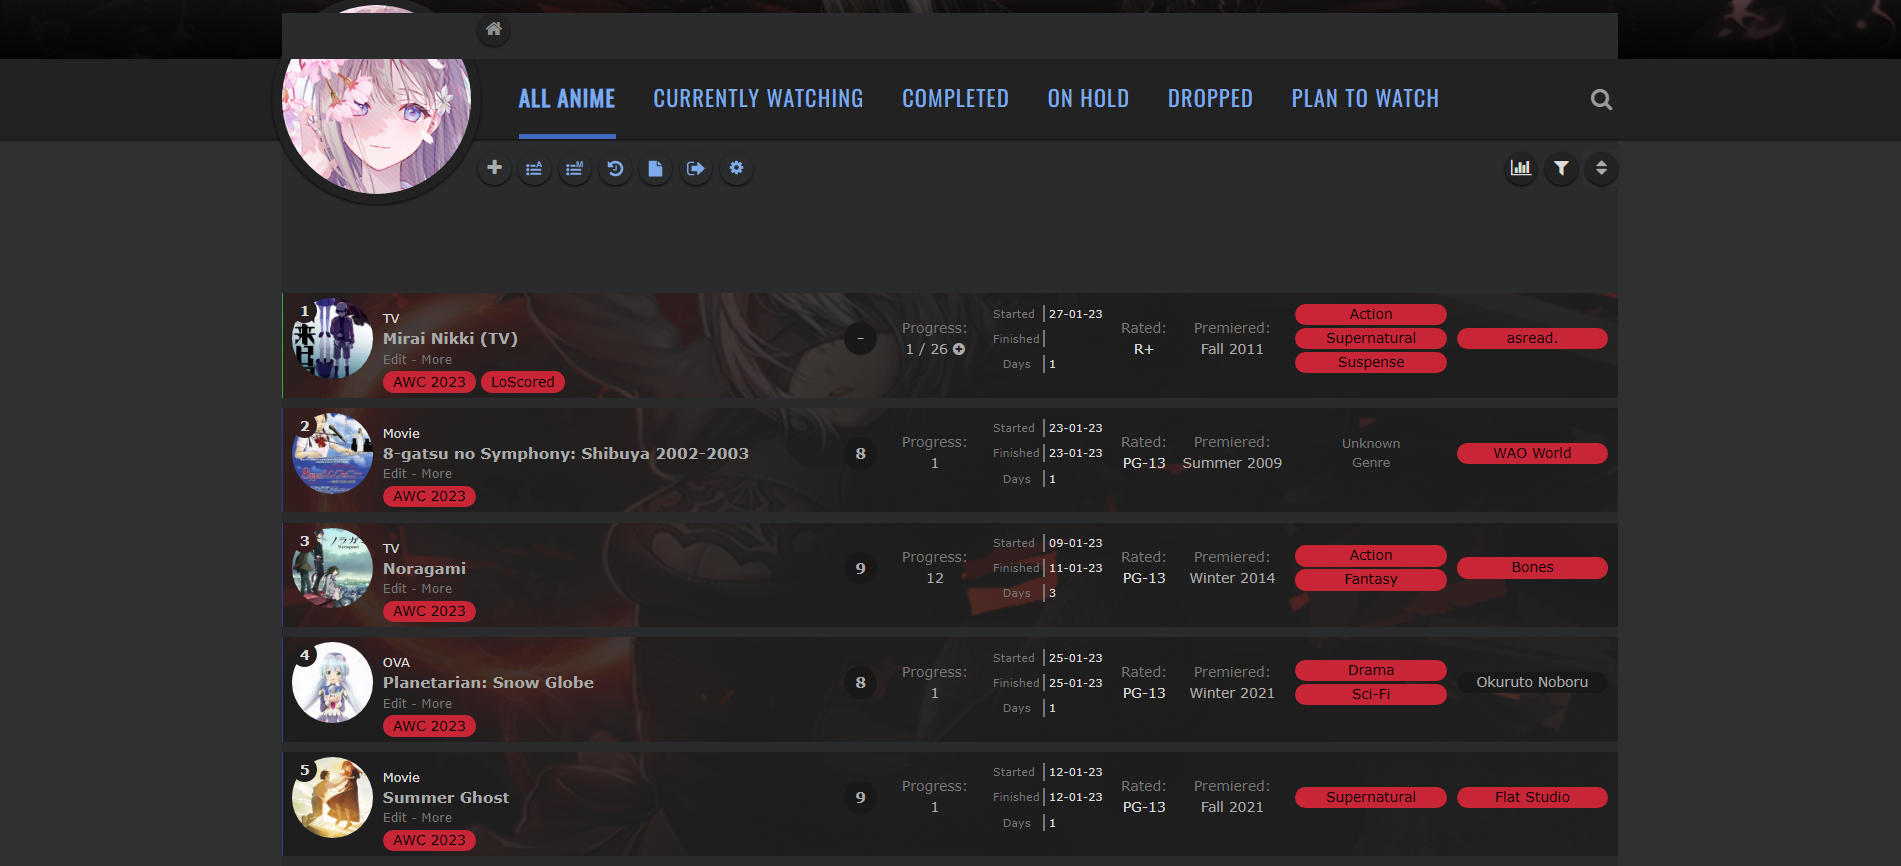Click the Noragami cover thumbnail

332,568
